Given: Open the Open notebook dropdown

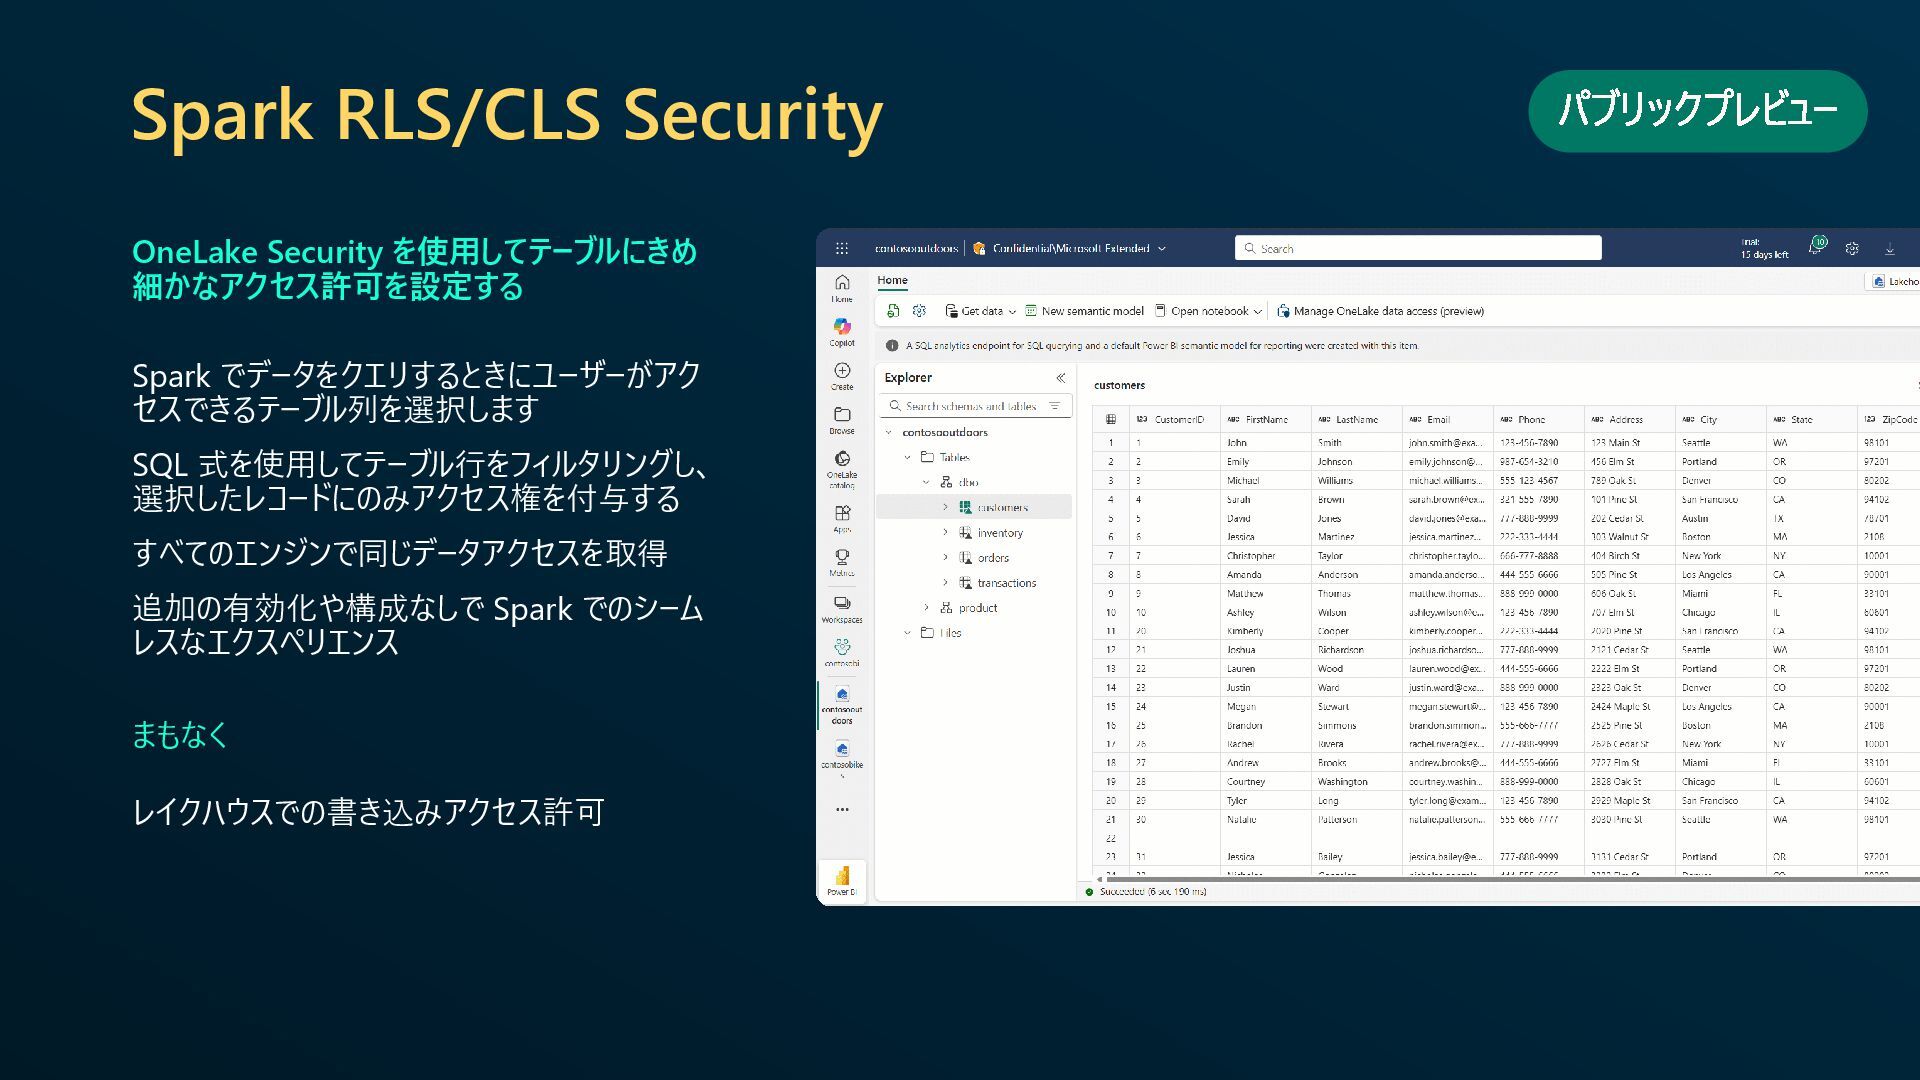Looking at the screenshot, I should (x=1208, y=311).
